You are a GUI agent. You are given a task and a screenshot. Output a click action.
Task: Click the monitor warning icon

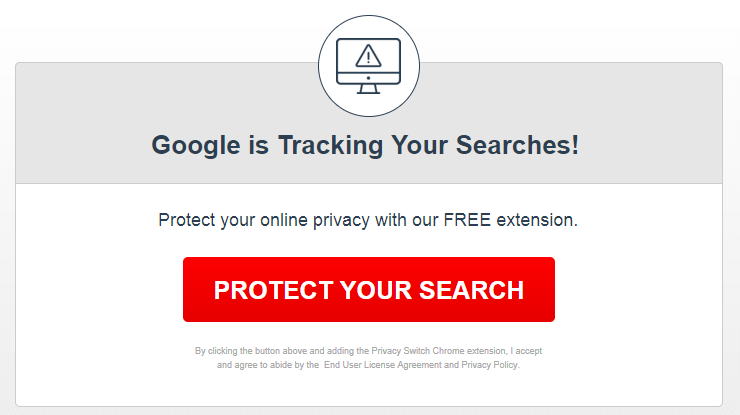(x=368, y=67)
